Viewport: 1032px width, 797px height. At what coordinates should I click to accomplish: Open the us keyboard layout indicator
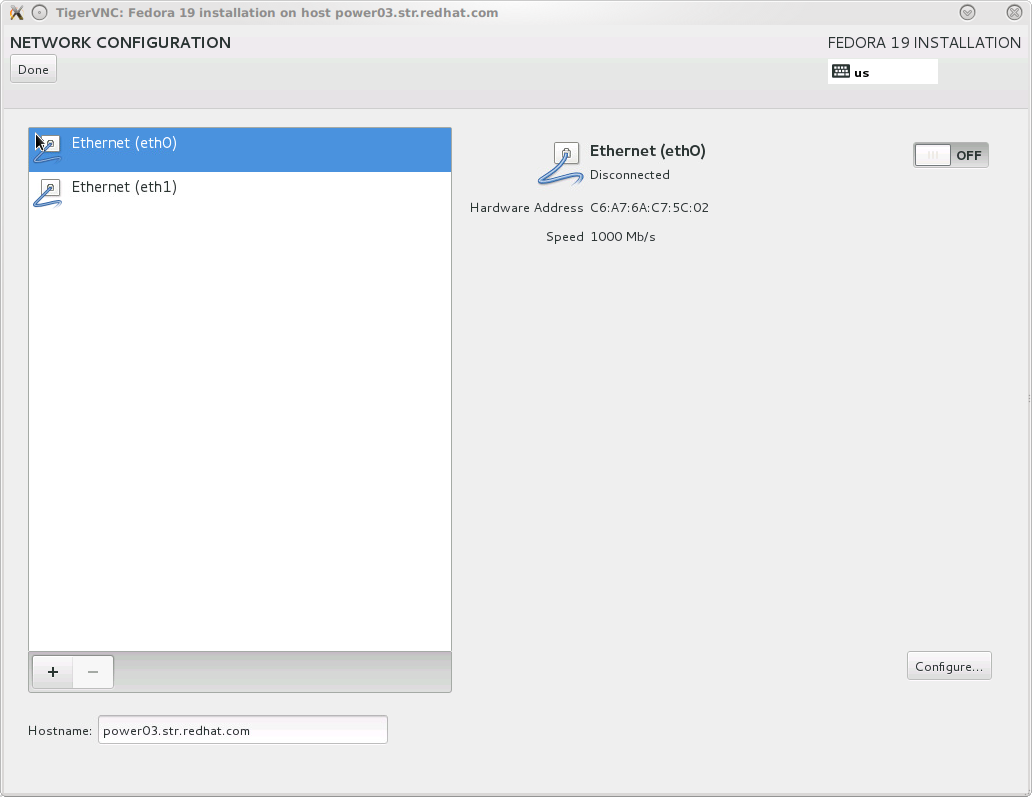[x=882, y=72]
